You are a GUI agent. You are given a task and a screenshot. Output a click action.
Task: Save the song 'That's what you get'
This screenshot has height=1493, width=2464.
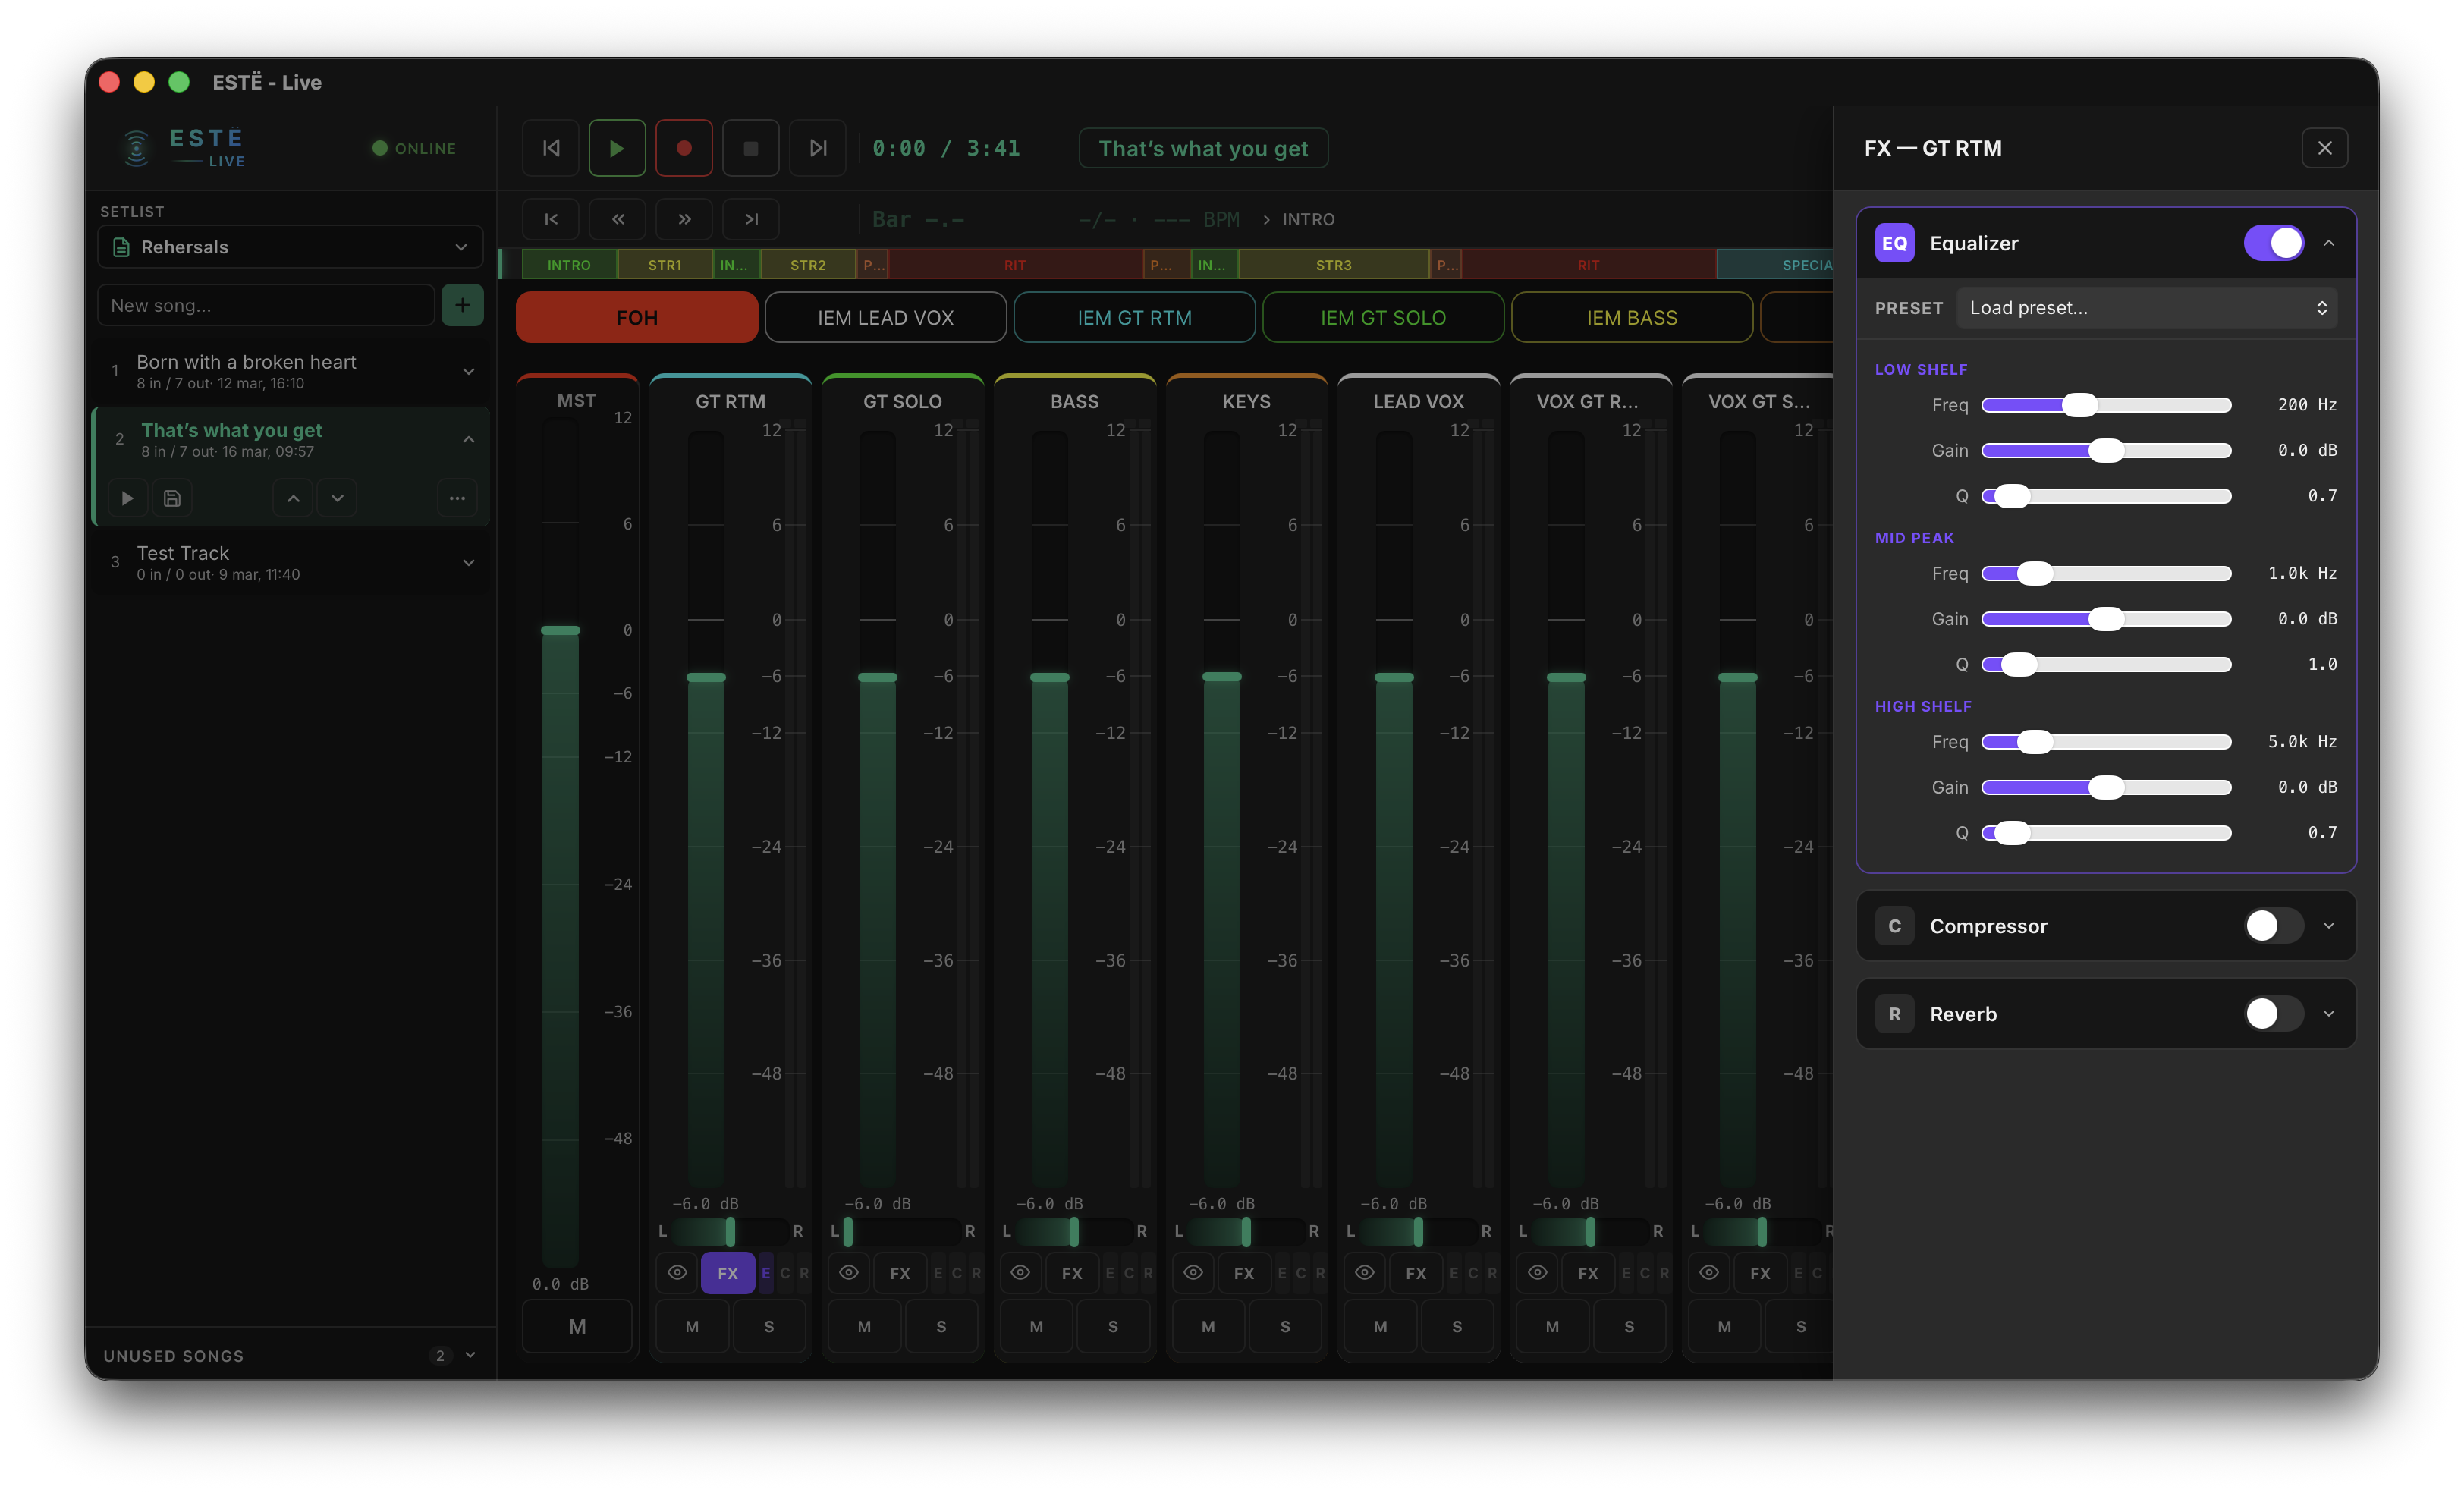(x=171, y=497)
